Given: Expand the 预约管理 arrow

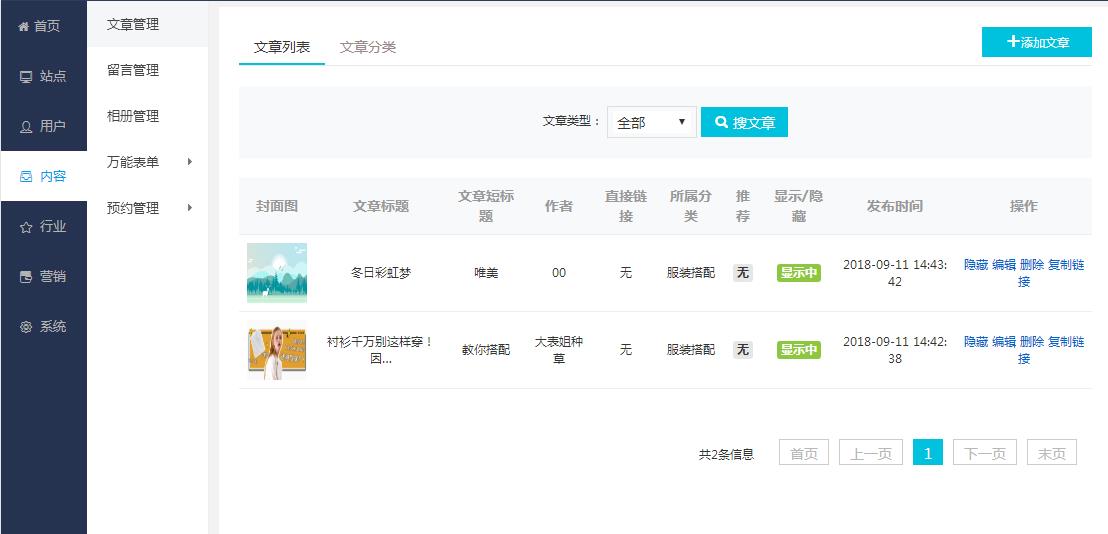Looking at the screenshot, I should coord(190,208).
